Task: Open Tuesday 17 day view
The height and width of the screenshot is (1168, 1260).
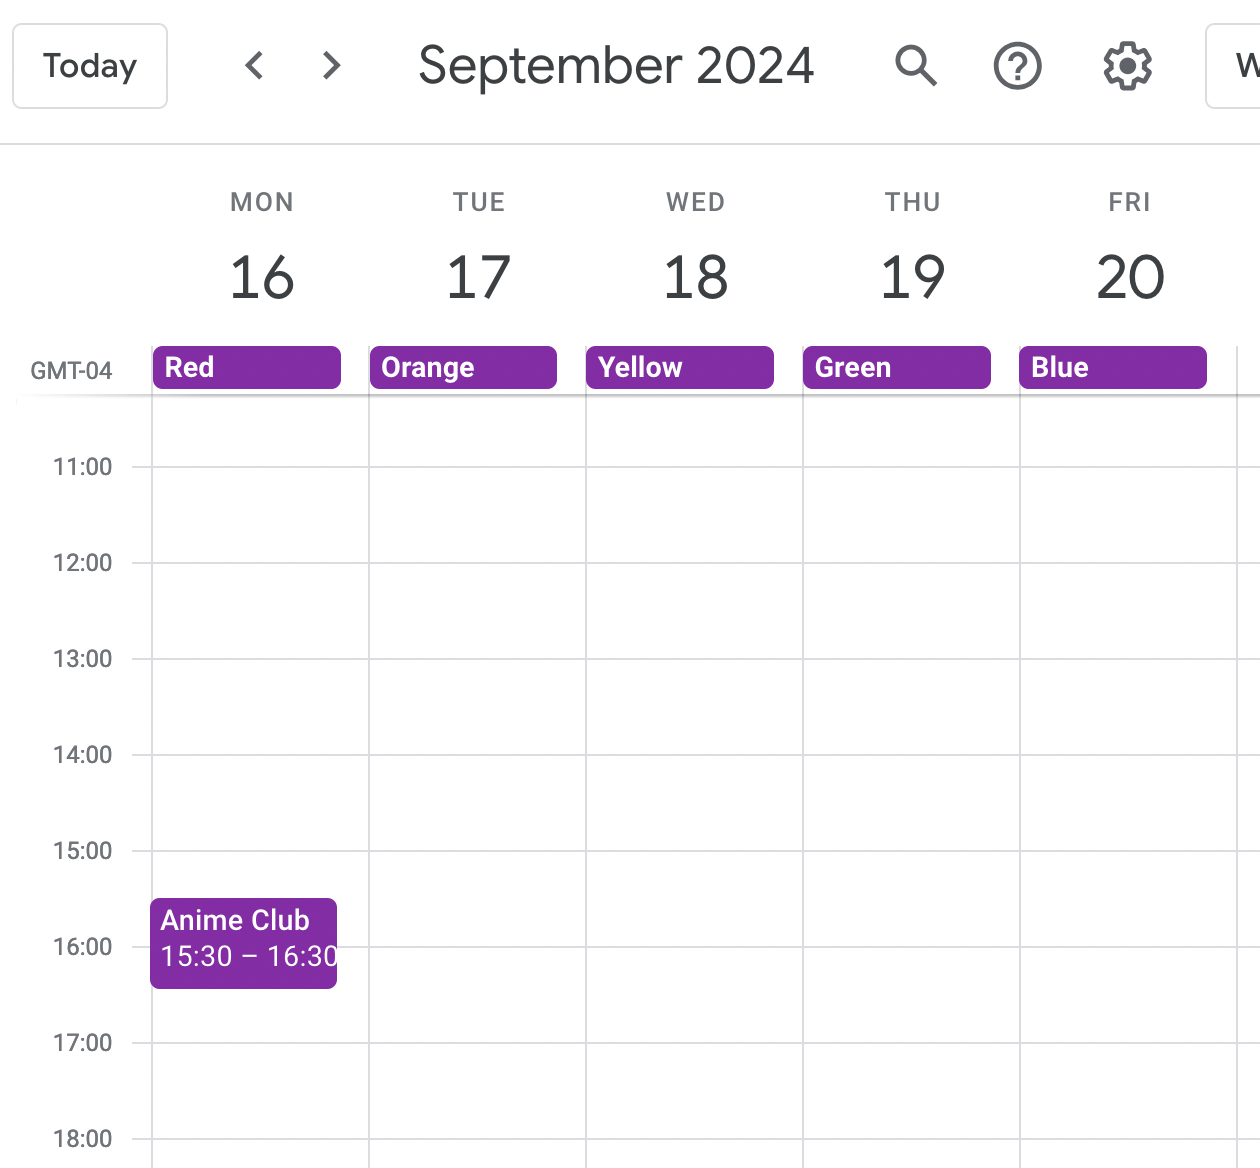Action: (x=479, y=277)
